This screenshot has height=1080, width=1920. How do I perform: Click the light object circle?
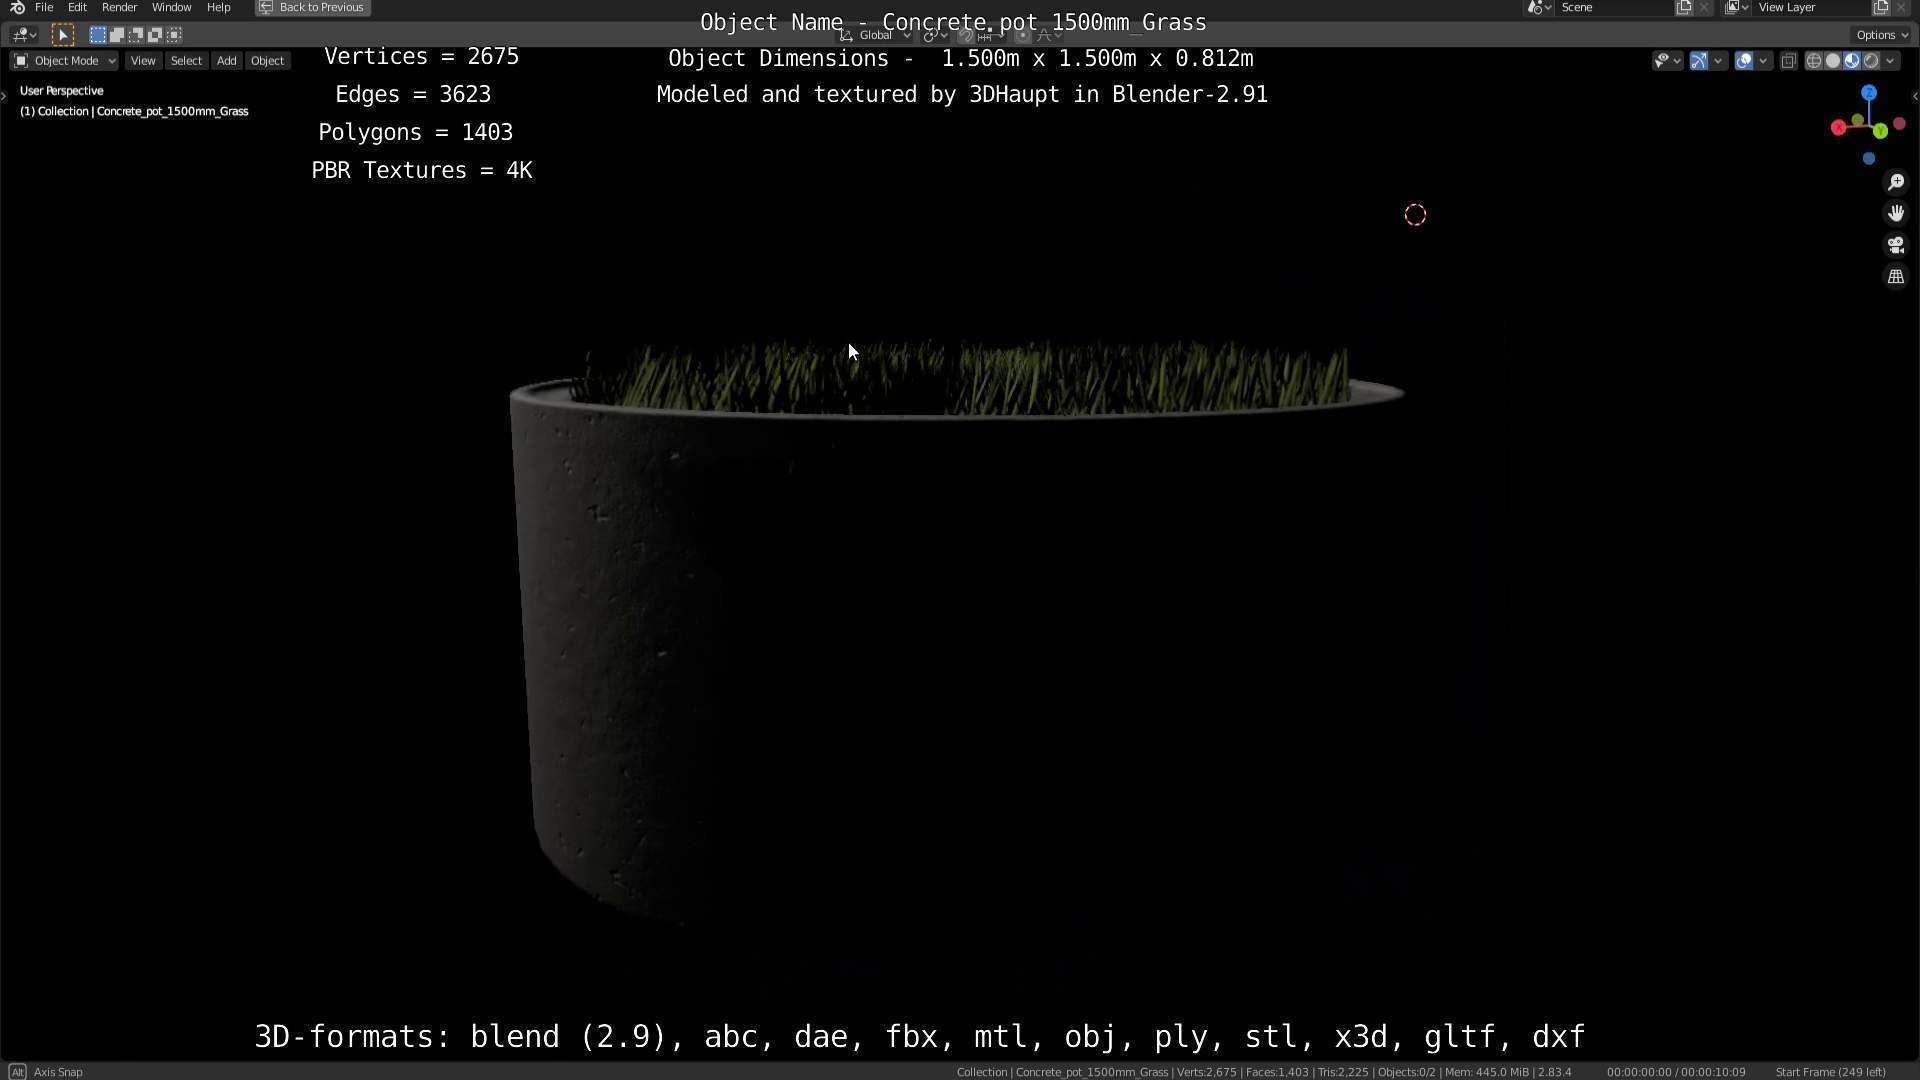[1415, 215]
